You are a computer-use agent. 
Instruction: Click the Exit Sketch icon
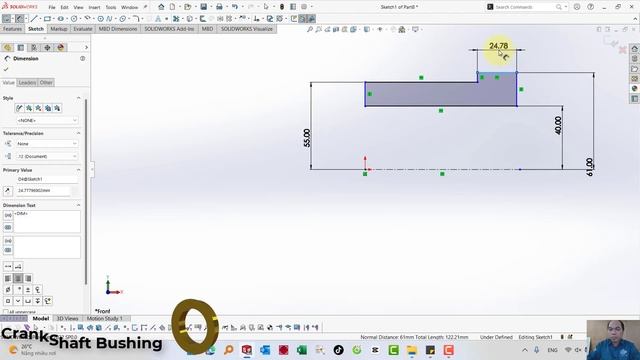7,19
